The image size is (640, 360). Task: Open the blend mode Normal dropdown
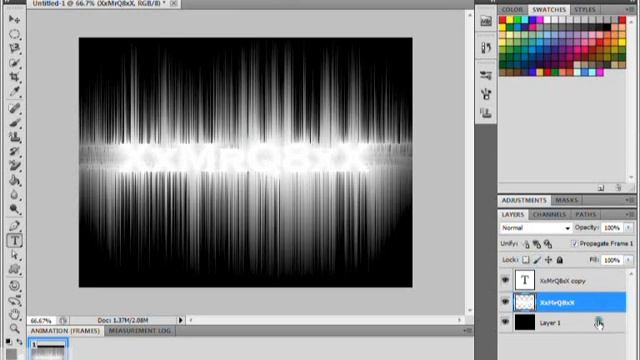536,228
